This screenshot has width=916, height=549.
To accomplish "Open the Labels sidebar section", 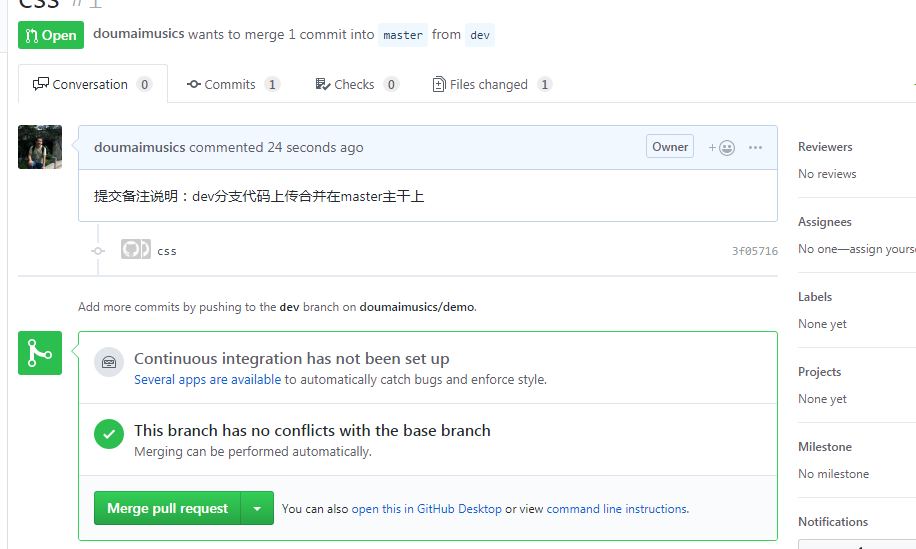I will pos(815,297).
